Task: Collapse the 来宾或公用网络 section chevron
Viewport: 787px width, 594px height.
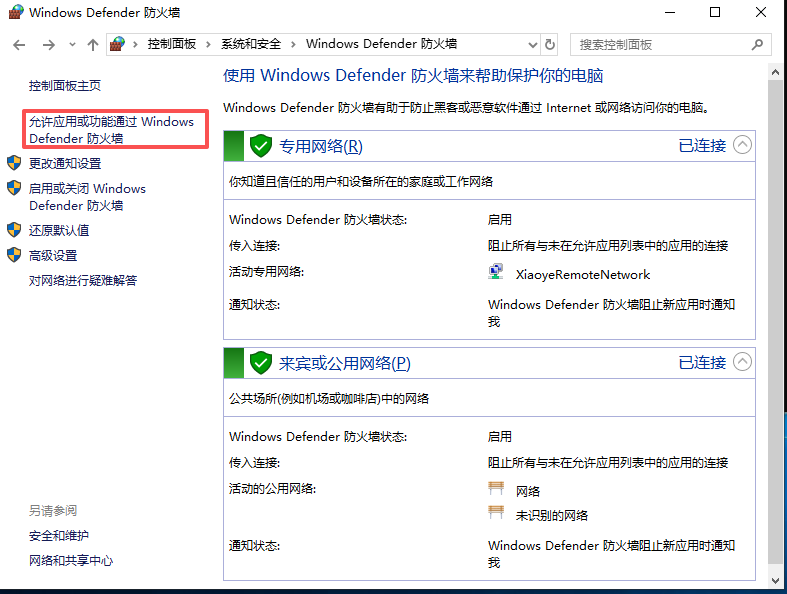Action: (x=742, y=361)
